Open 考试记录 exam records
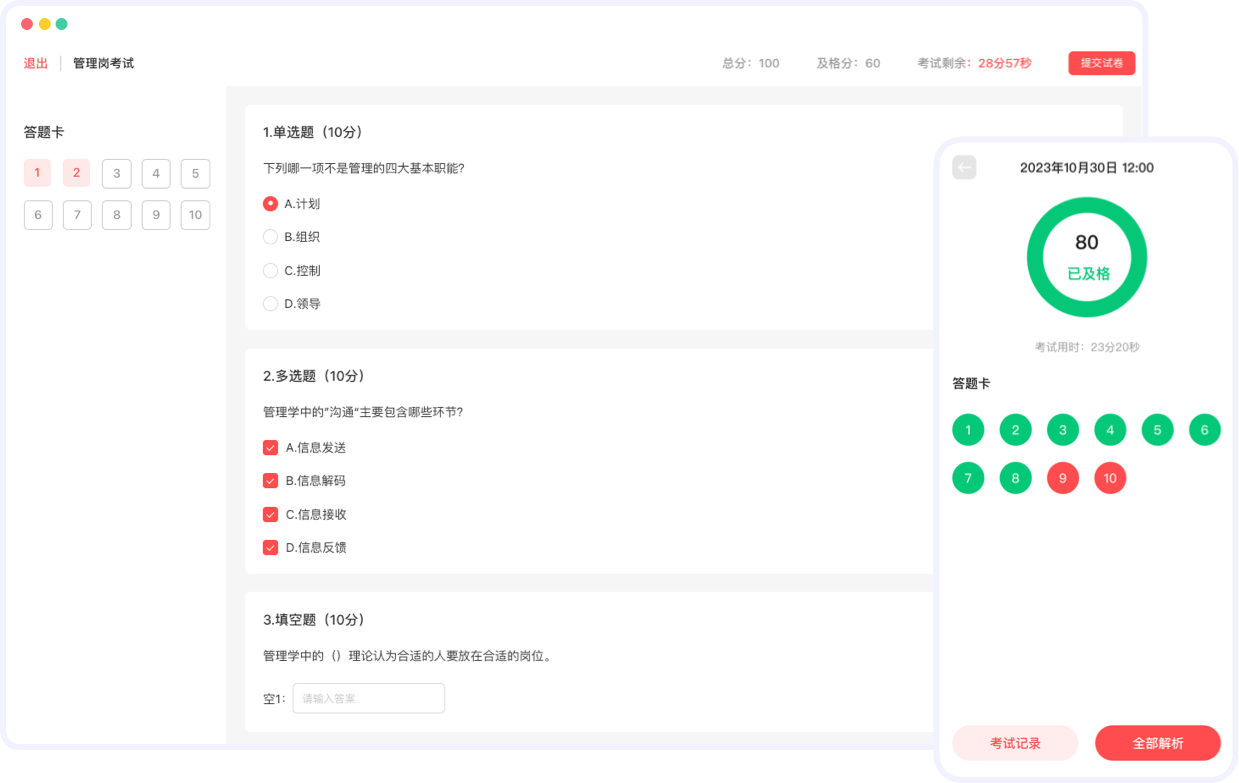 [1014, 743]
